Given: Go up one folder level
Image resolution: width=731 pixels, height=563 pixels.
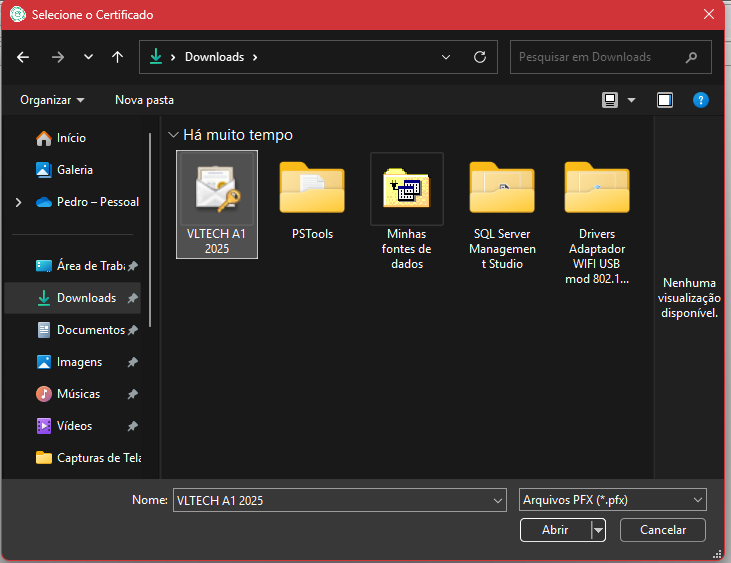Looking at the screenshot, I should 117,57.
